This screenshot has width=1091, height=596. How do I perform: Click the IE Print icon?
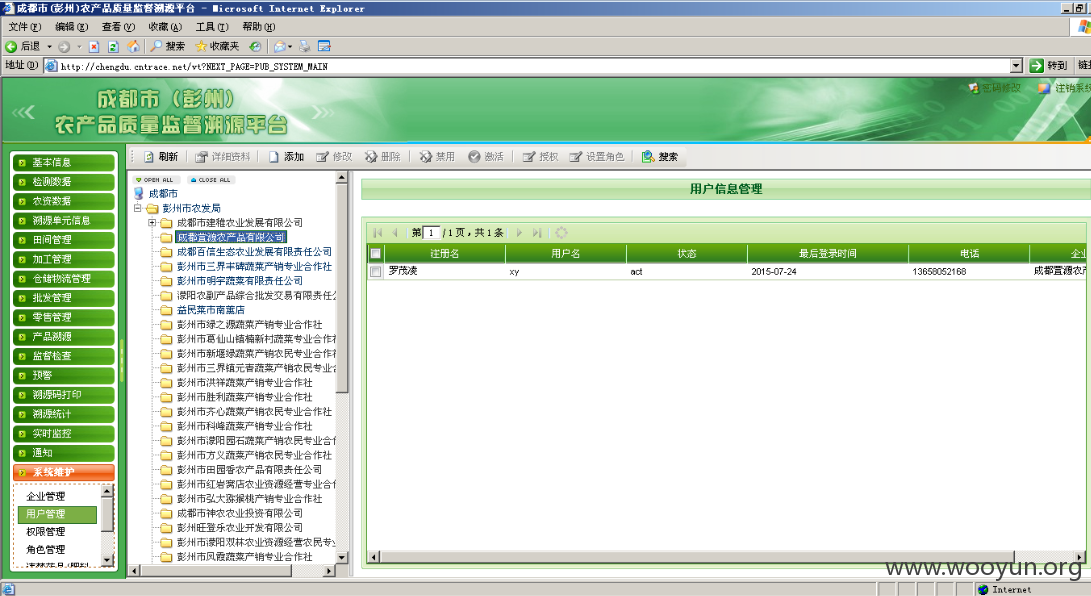[304, 47]
